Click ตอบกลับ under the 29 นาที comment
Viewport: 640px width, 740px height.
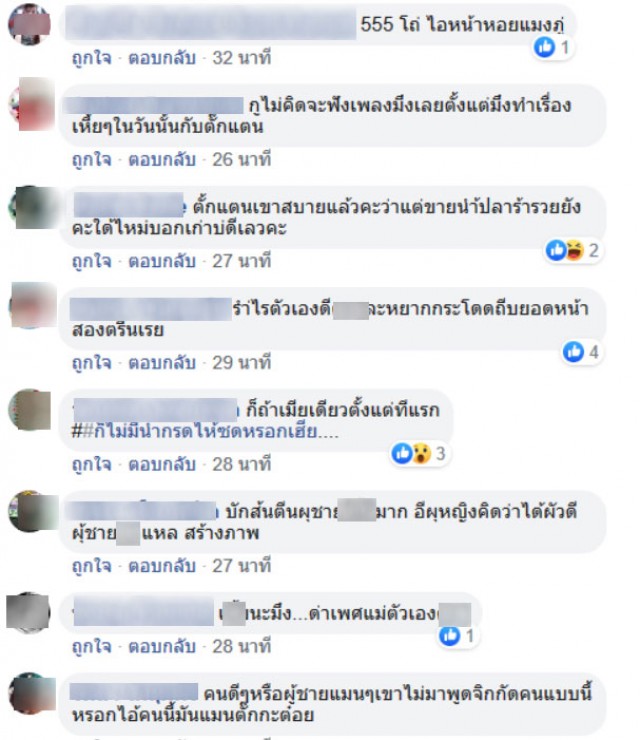point(162,362)
